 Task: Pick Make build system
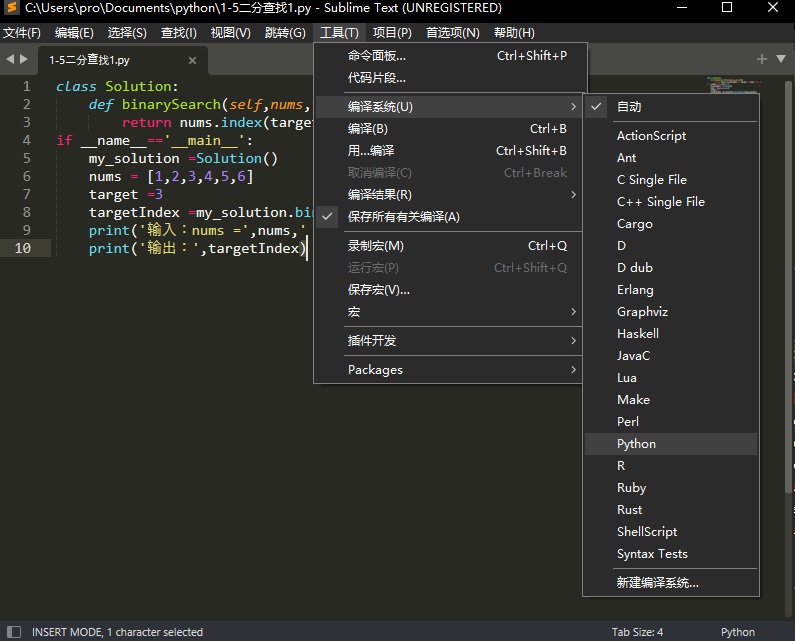point(671,400)
